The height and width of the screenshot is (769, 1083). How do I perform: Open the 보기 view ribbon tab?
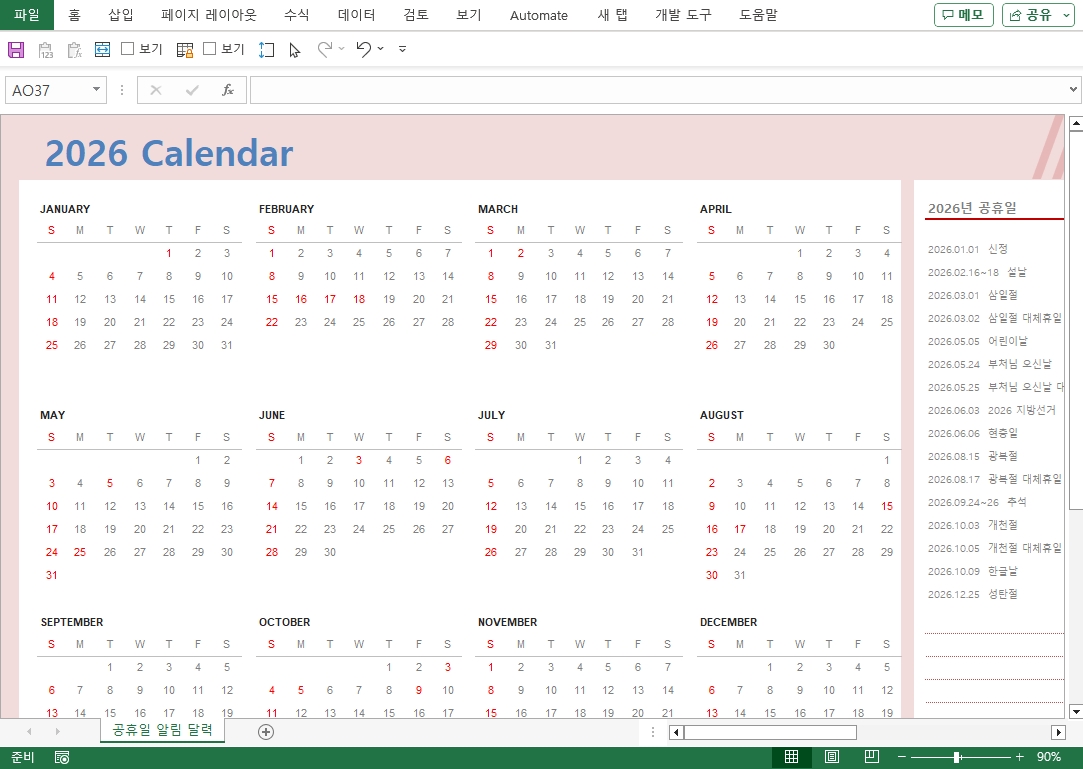click(x=468, y=15)
